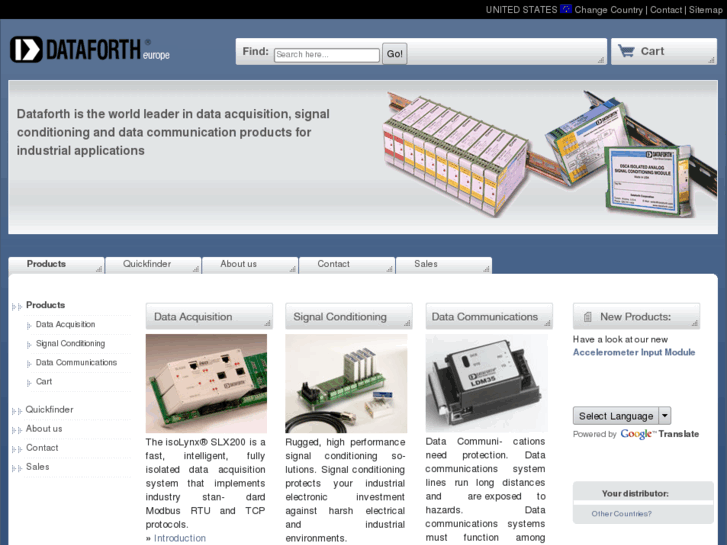Click the Data Acquisition section header
Screen dimensions: 727x545
coord(209,316)
